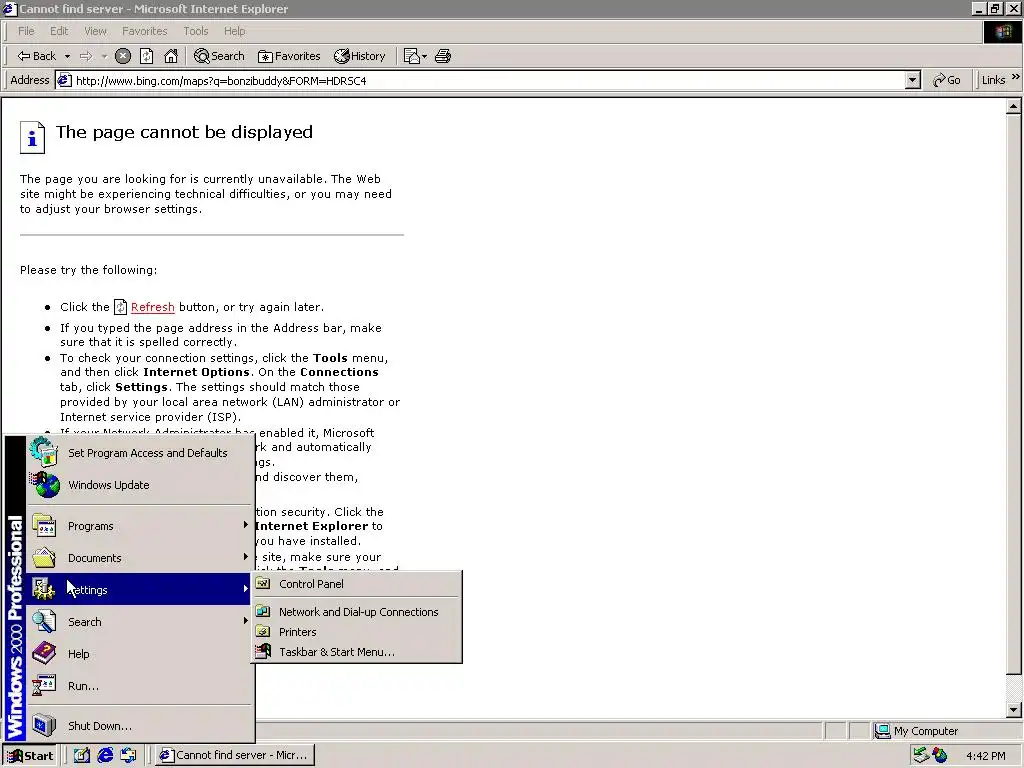Click the Forward arrow toolbar button
Viewport: 1024px width, 768px height.
click(86, 56)
